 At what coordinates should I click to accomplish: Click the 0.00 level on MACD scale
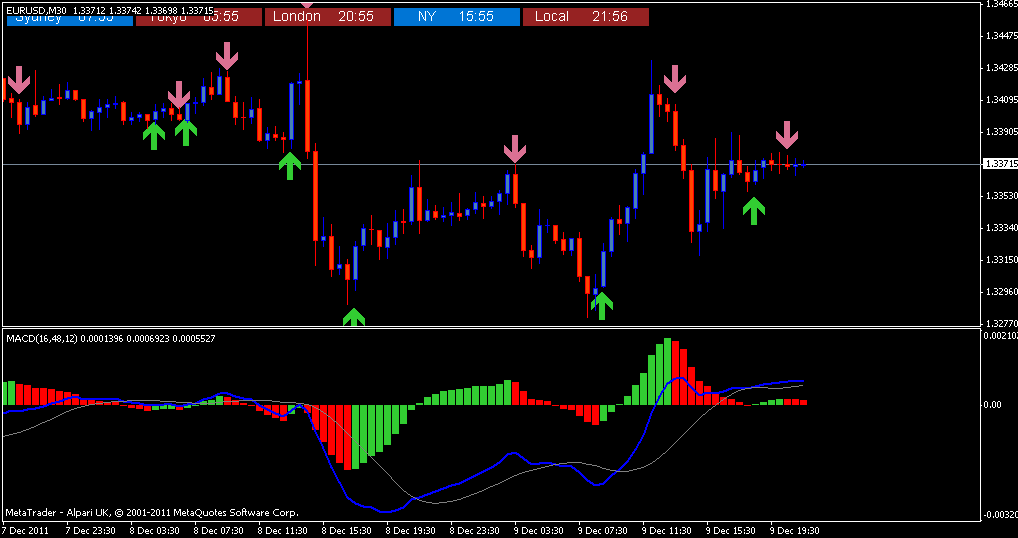tap(994, 405)
